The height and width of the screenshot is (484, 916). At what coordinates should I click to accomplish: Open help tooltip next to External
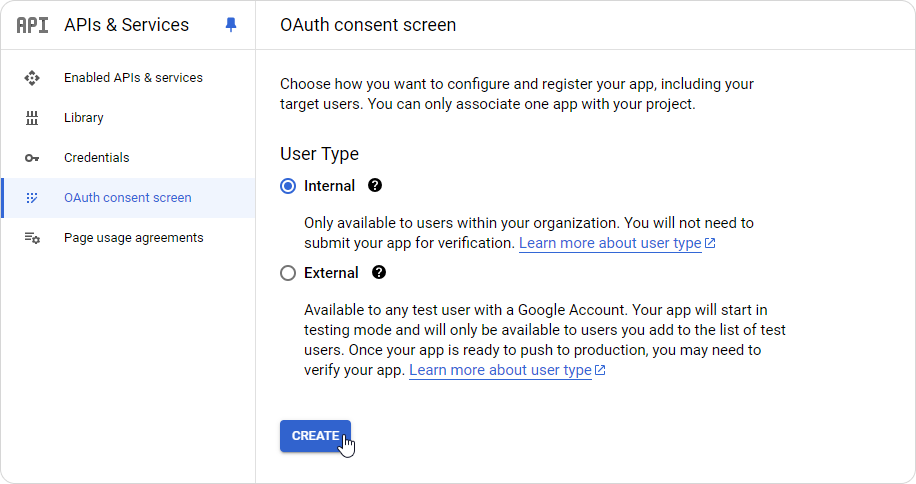click(x=379, y=272)
